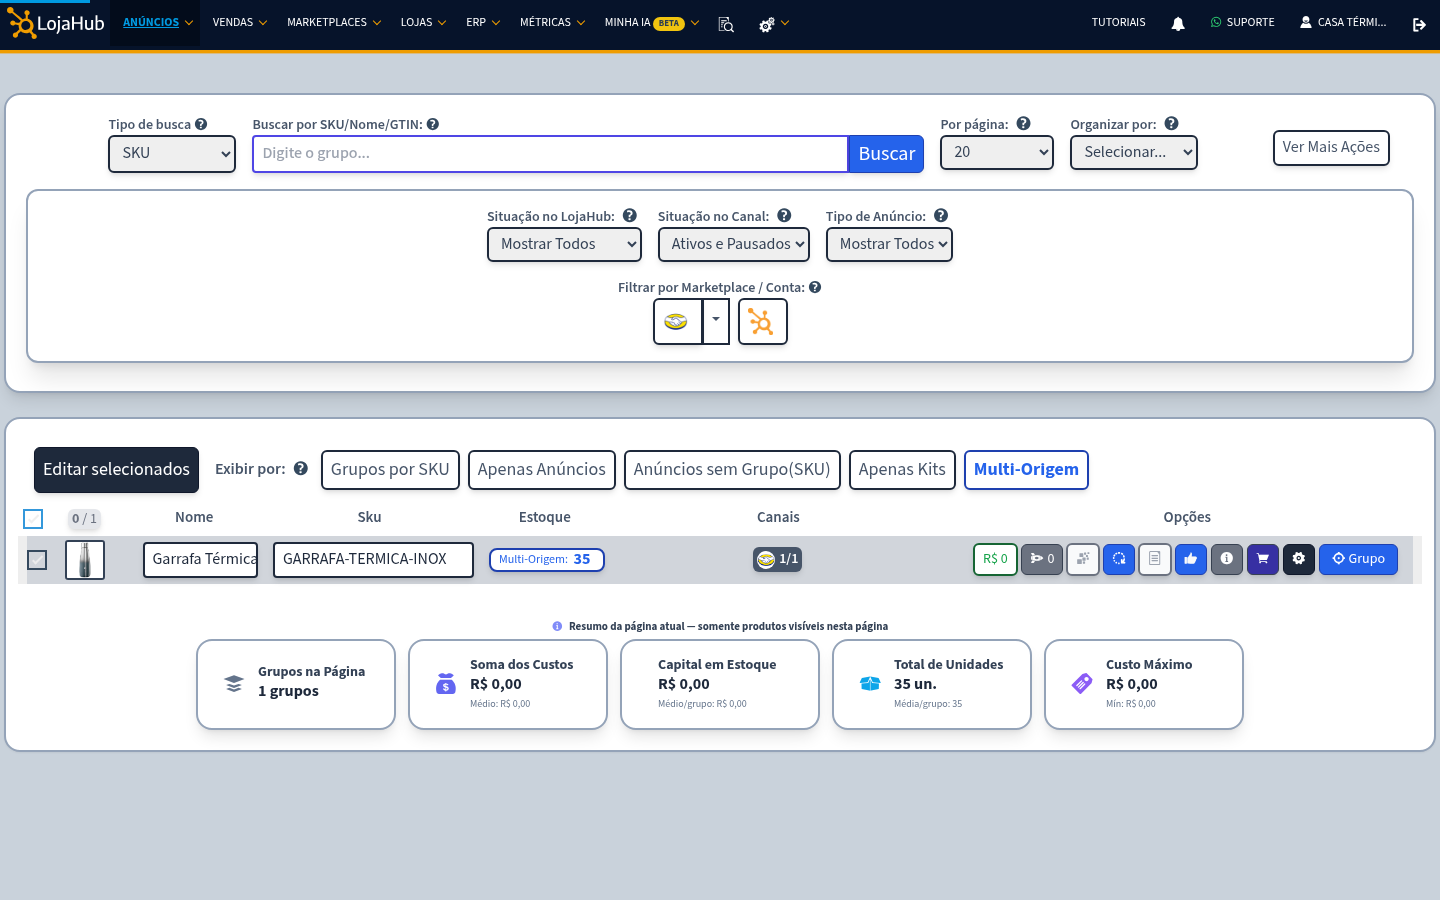Check the Garrafa Térmica row checkbox

pos(37,560)
